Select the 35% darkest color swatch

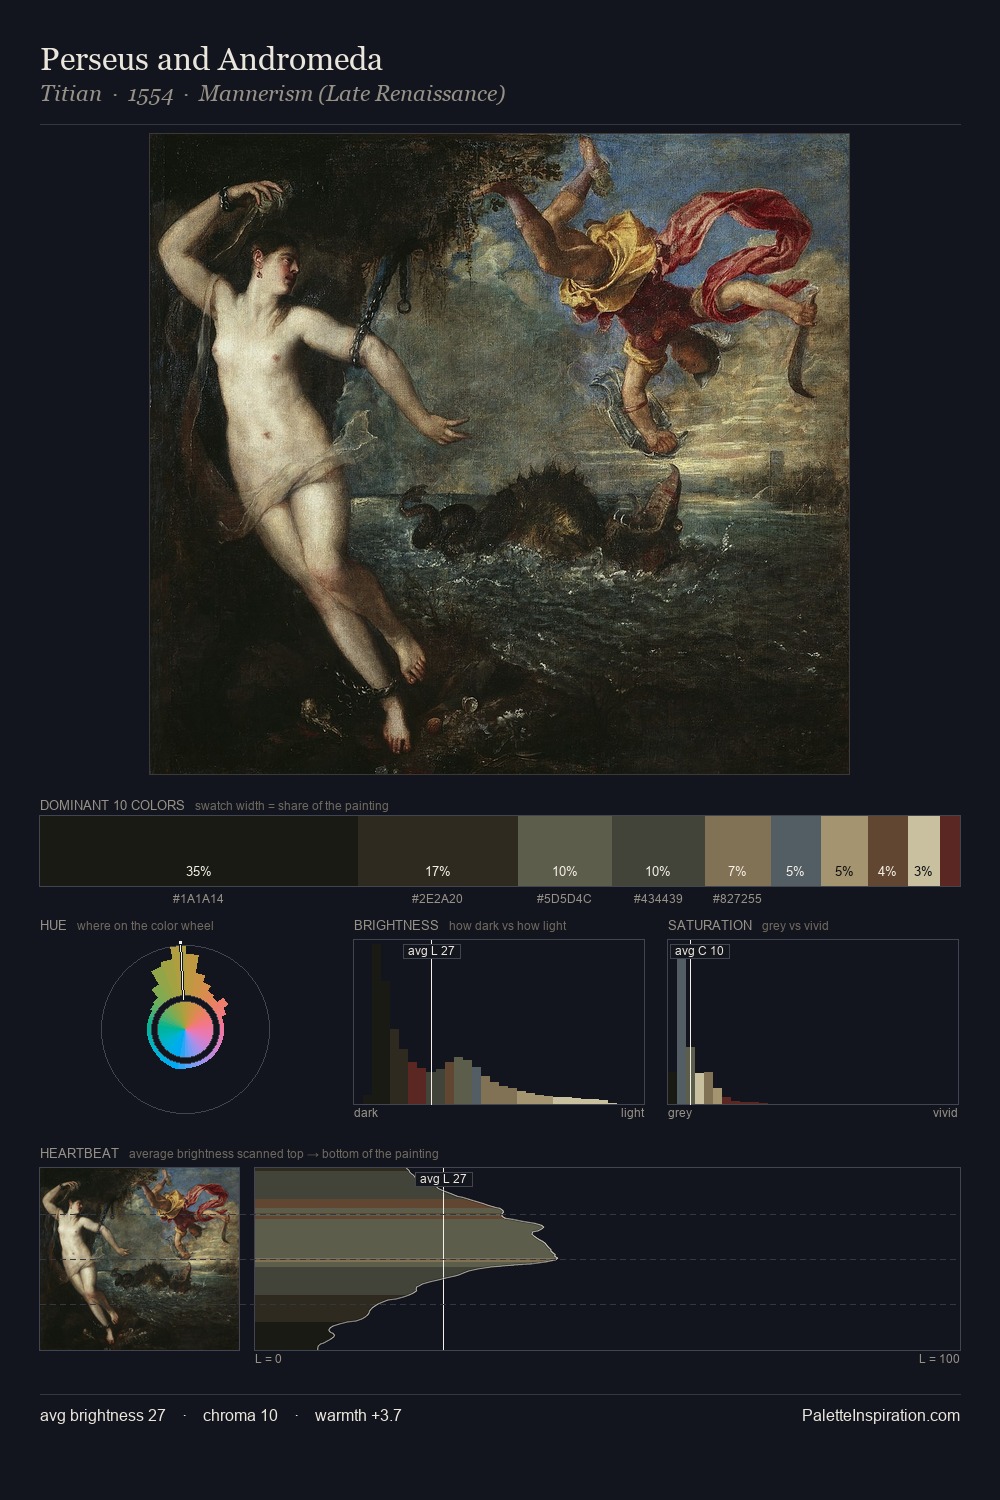point(199,851)
